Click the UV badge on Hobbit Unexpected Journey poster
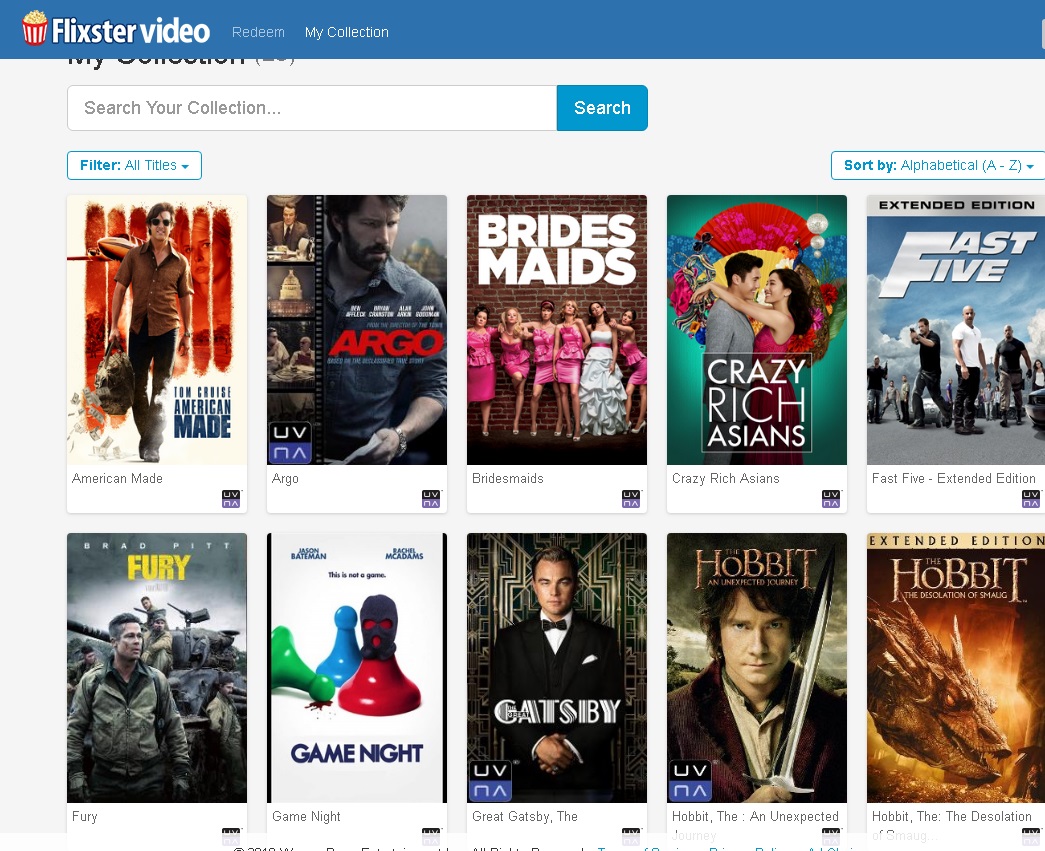Image resolution: width=1045 pixels, height=851 pixels. [x=690, y=780]
